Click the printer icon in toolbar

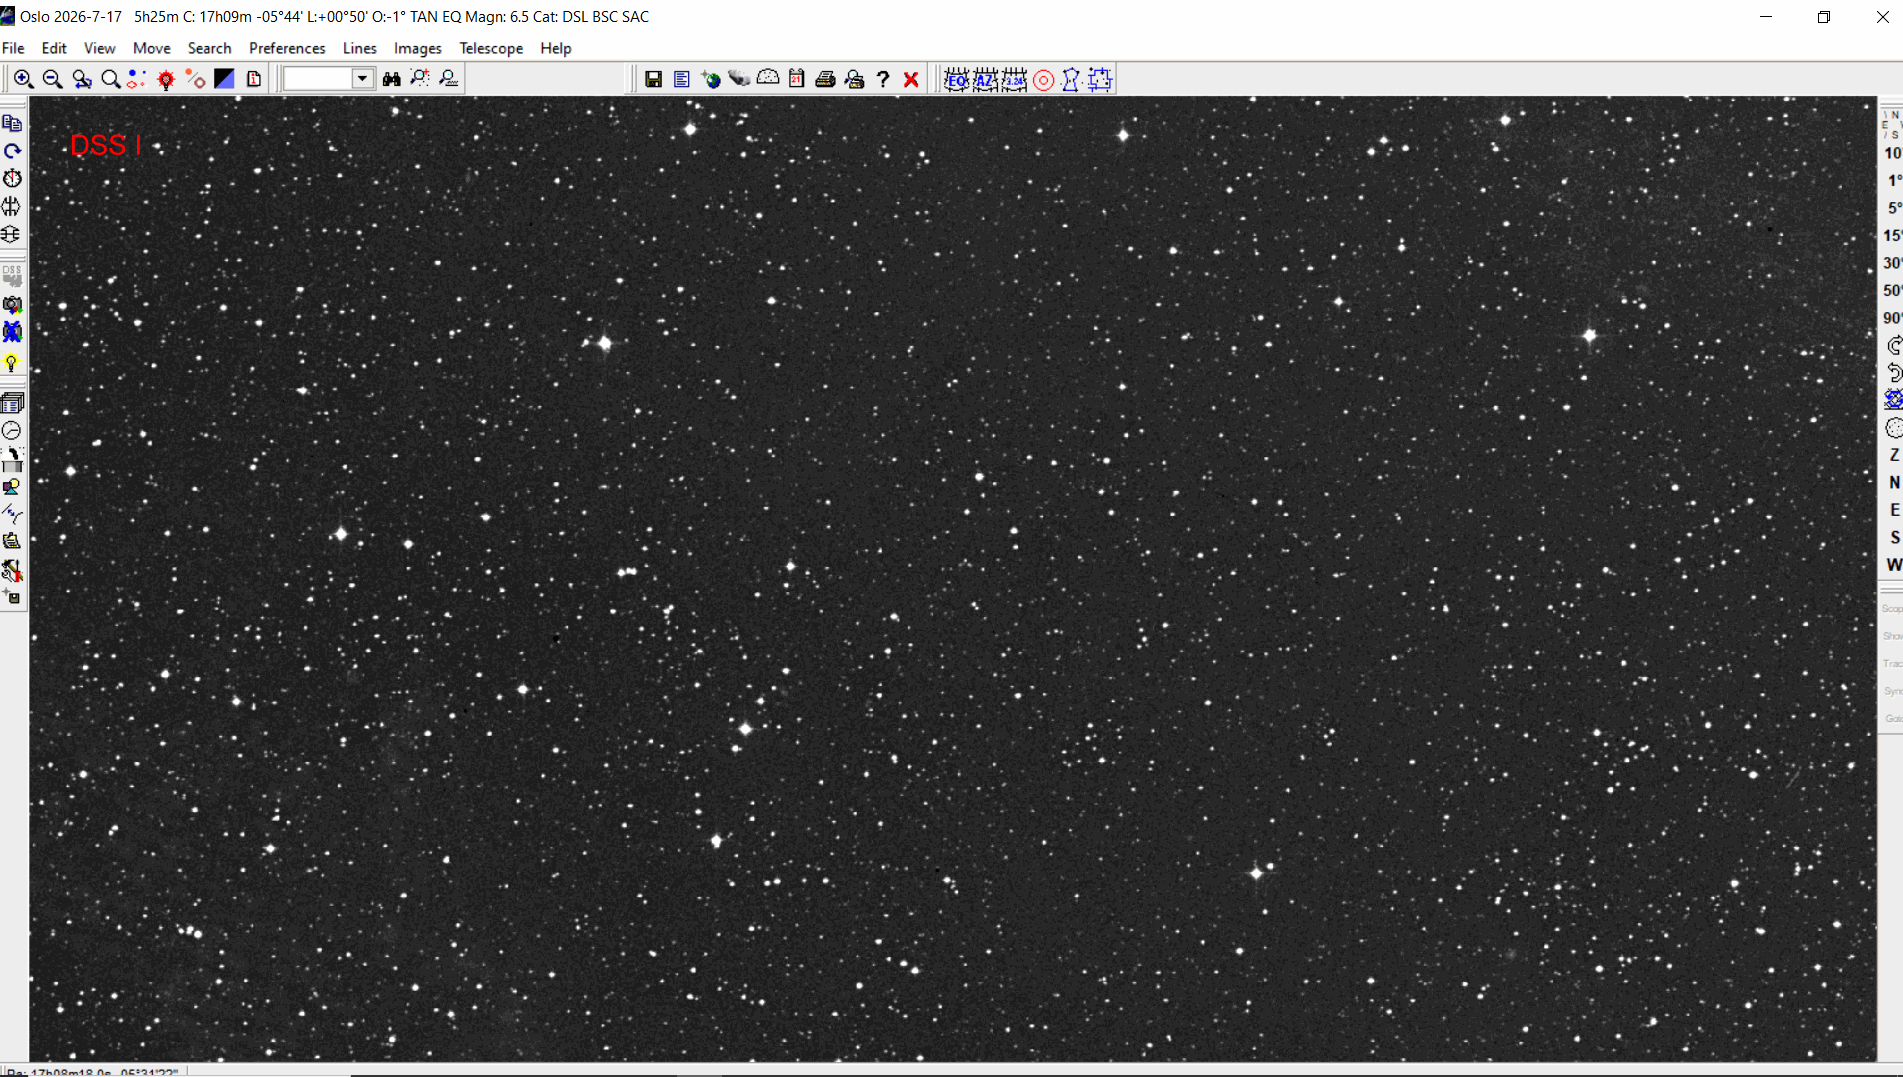(x=825, y=79)
